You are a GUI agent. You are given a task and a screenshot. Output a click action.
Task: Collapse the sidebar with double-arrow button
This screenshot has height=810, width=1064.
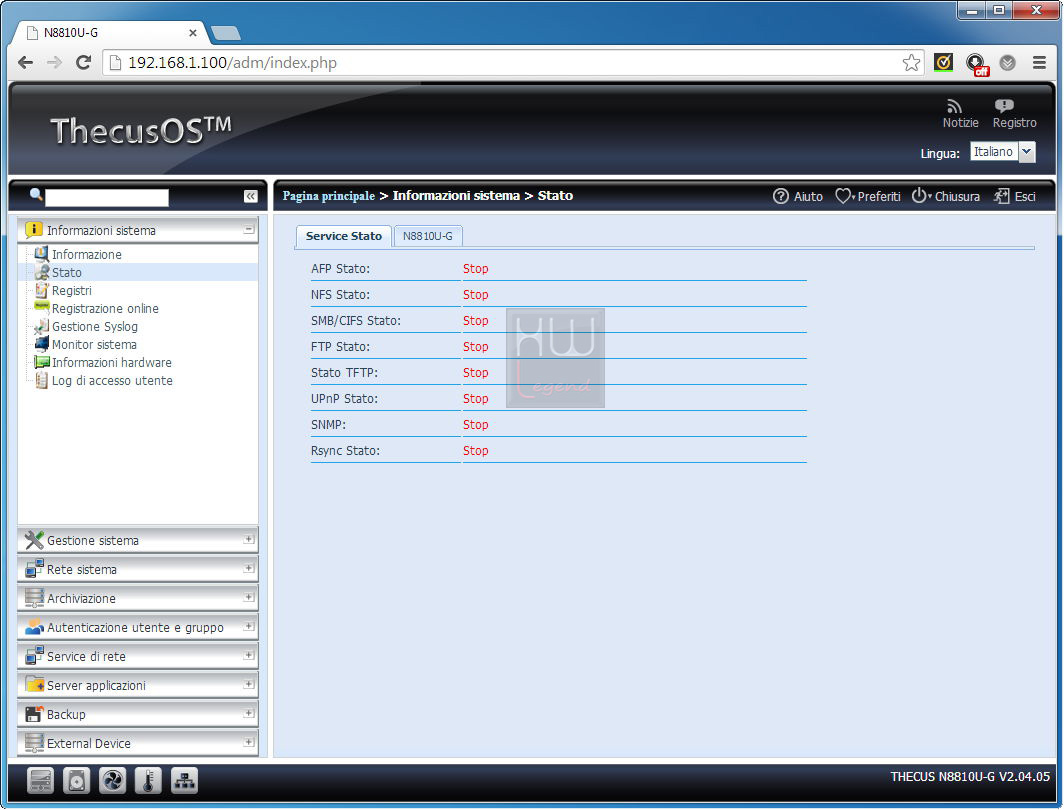(250, 196)
